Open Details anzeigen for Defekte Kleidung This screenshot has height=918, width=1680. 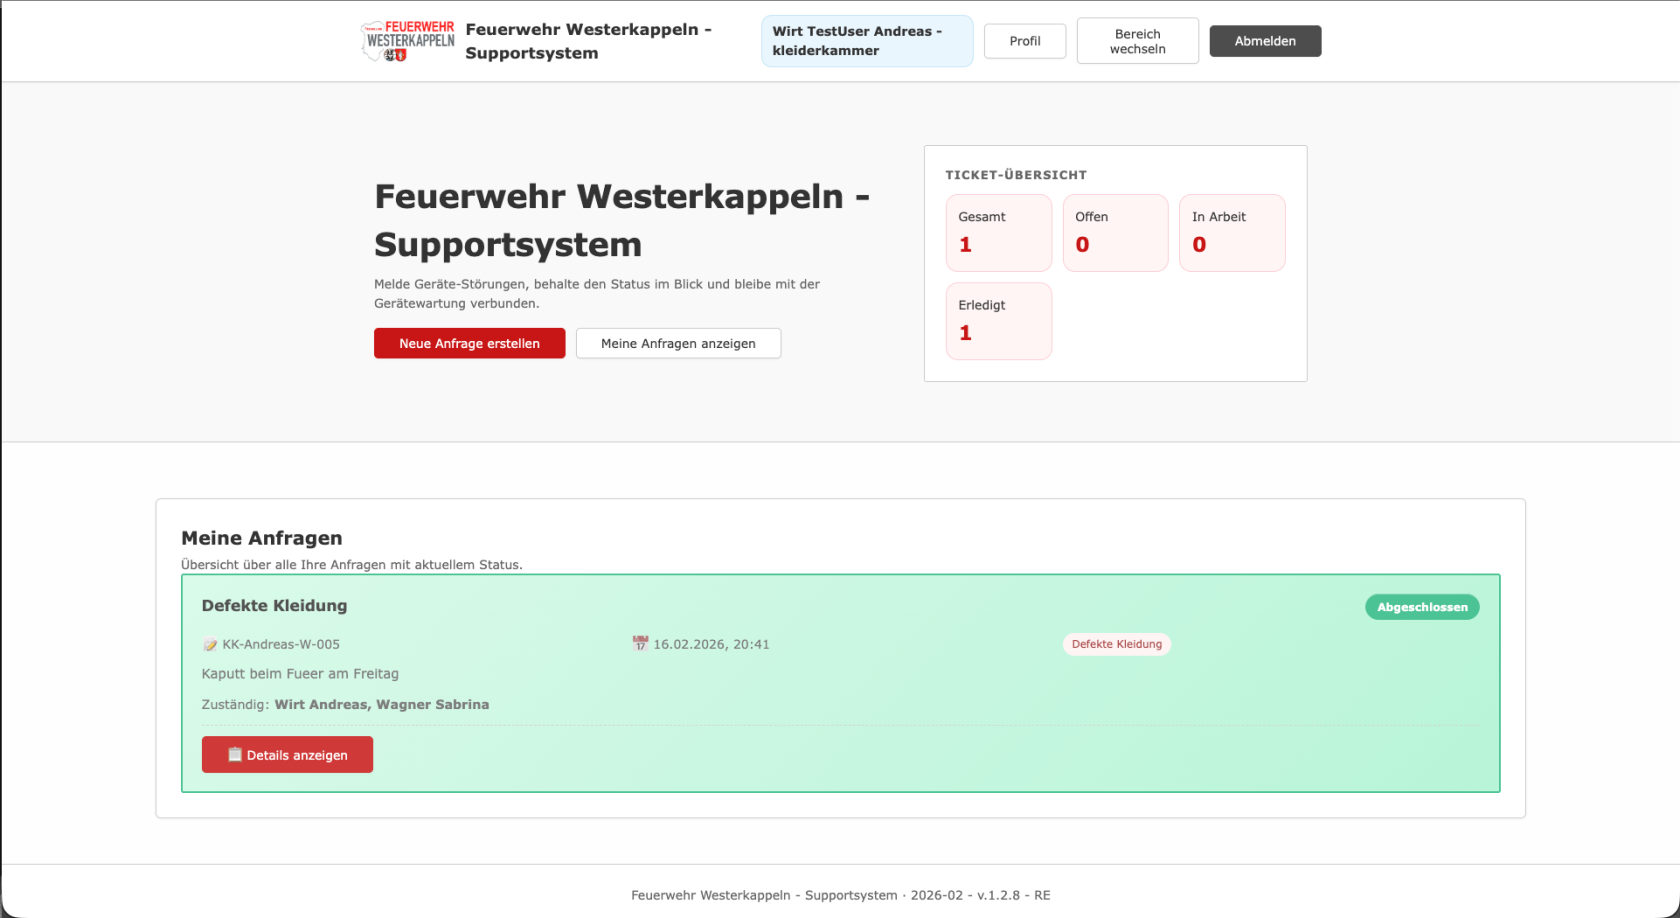(287, 754)
